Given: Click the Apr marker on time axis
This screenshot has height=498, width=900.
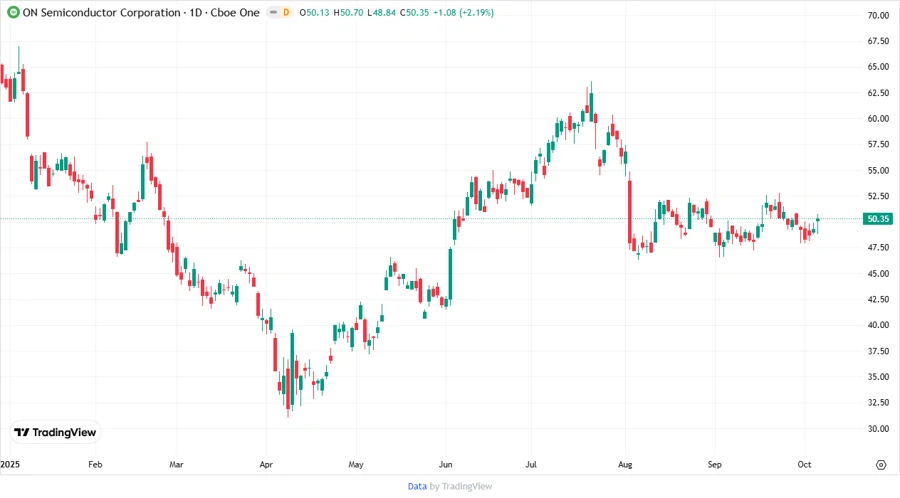Looking at the screenshot, I should [x=265, y=465].
